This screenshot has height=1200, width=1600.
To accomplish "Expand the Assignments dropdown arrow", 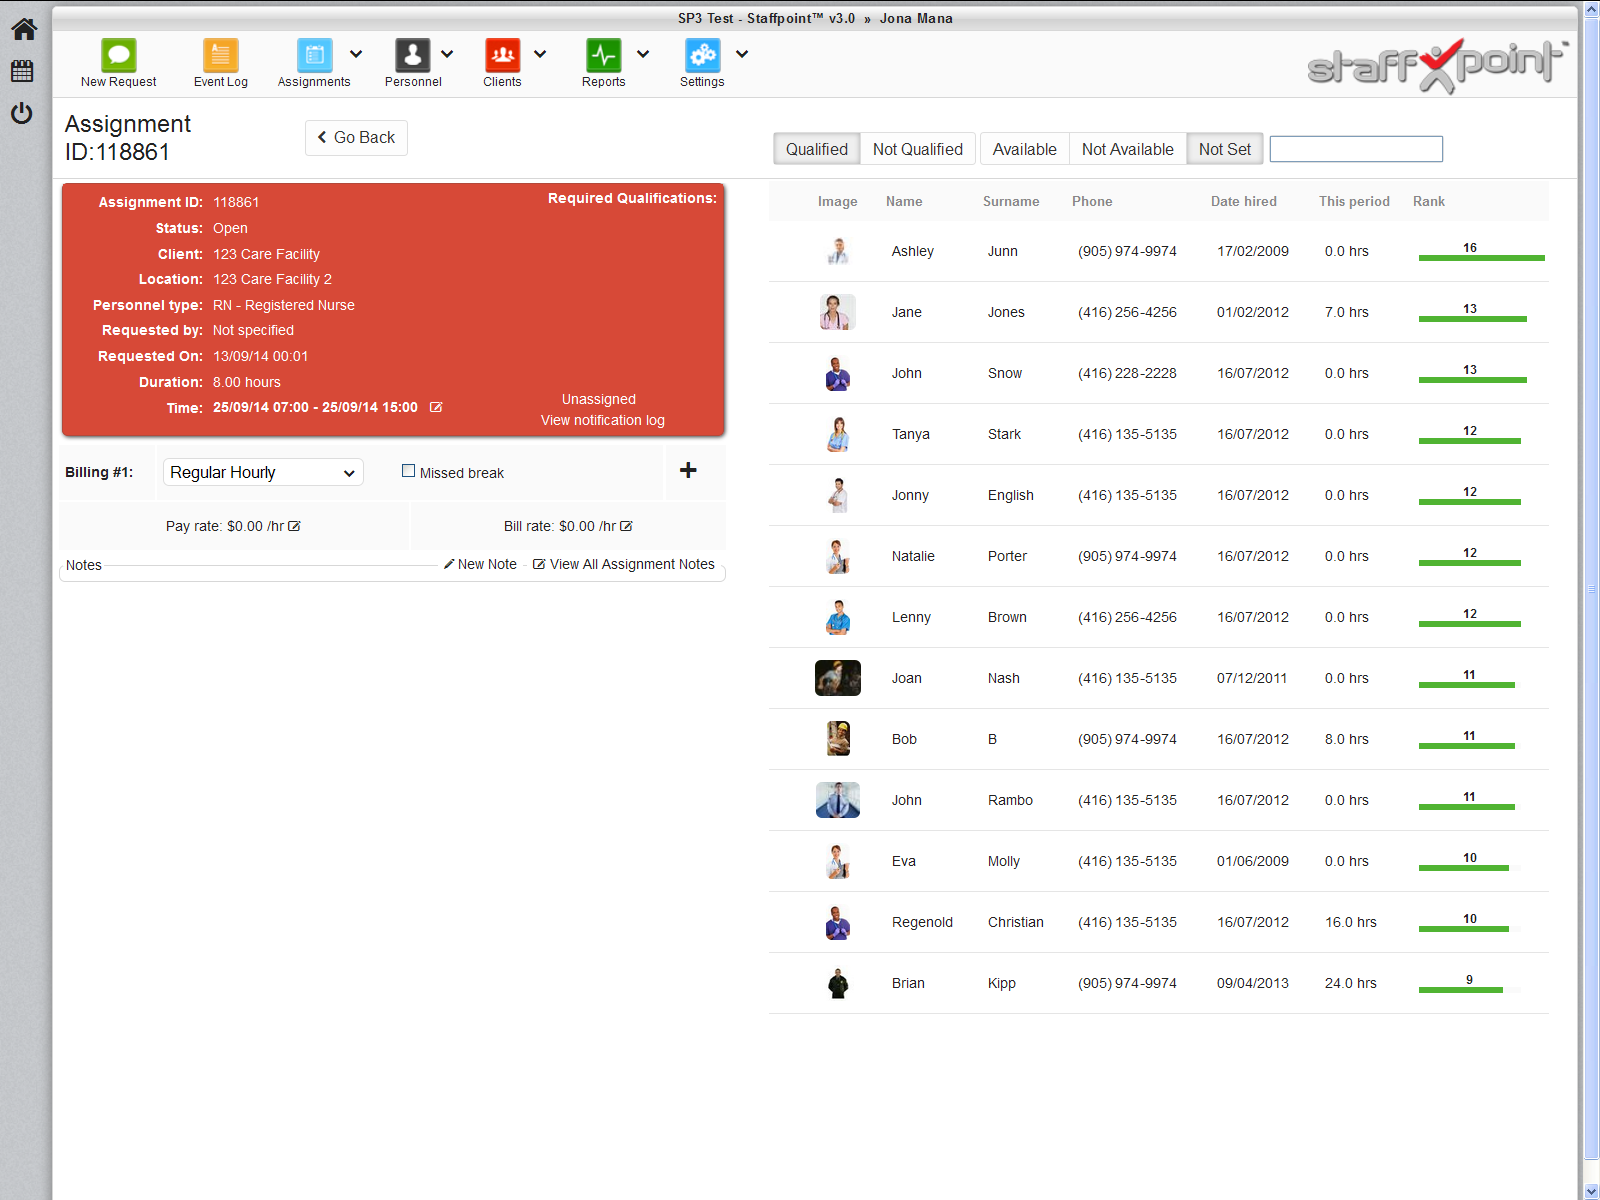I will pyautogui.click(x=356, y=55).
